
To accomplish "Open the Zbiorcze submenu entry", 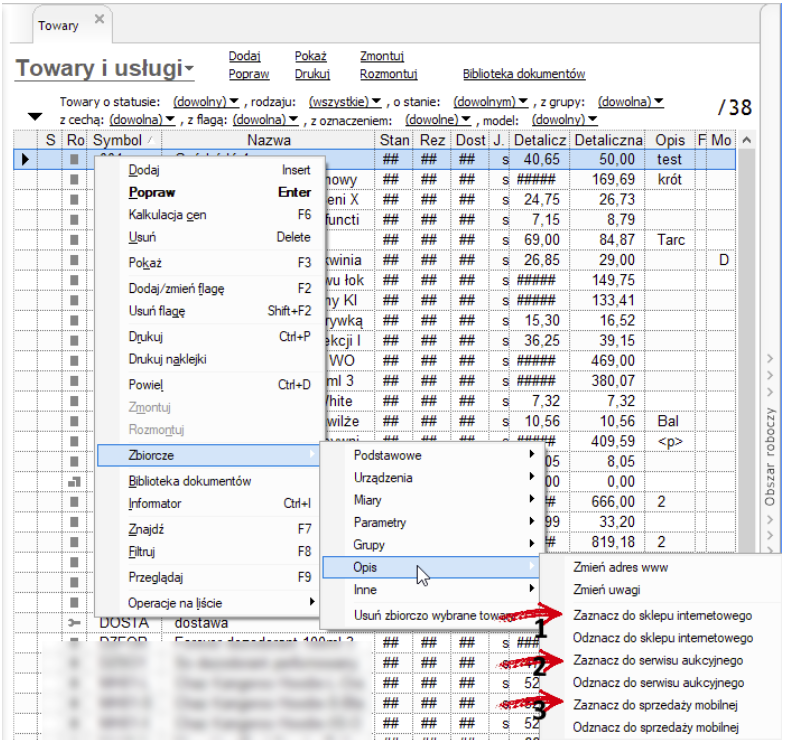I will click(208, 455).
